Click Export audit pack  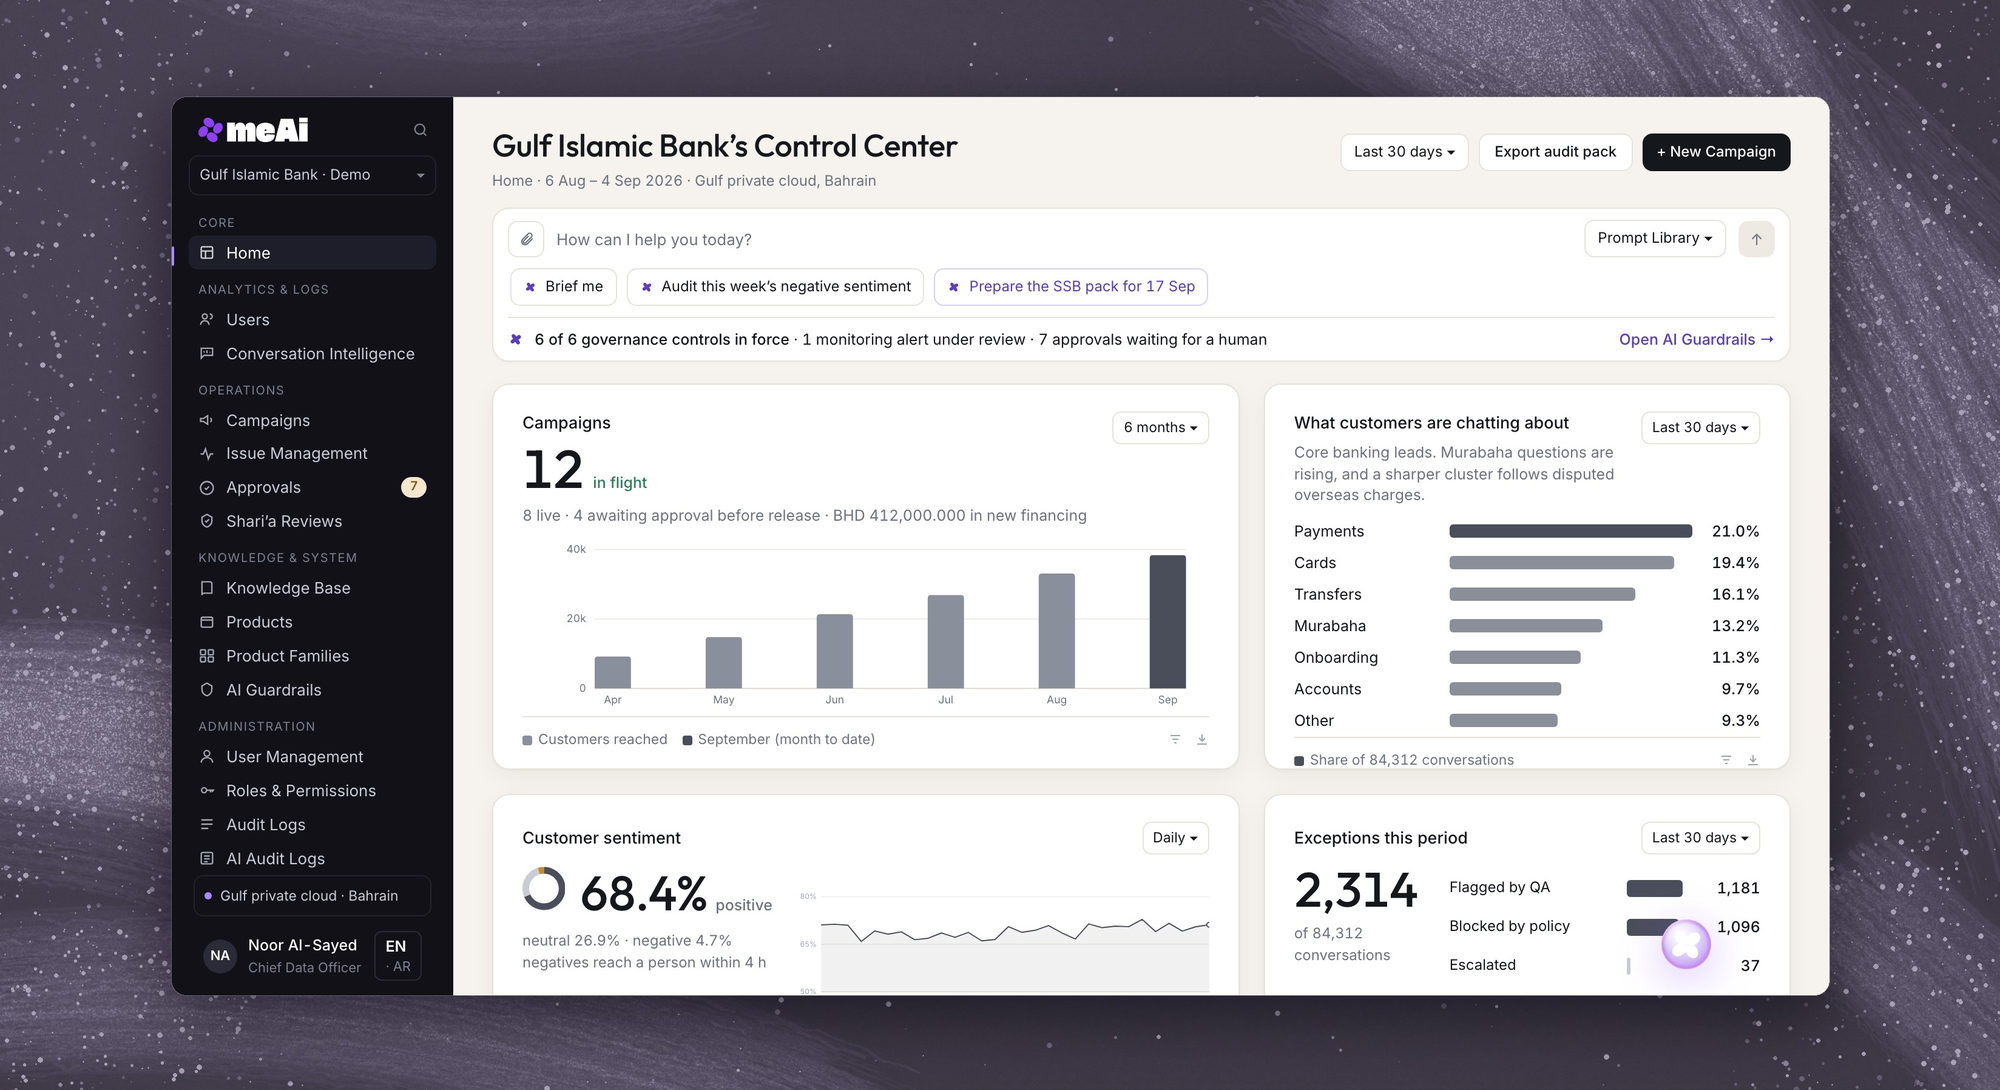[1555, 152]
